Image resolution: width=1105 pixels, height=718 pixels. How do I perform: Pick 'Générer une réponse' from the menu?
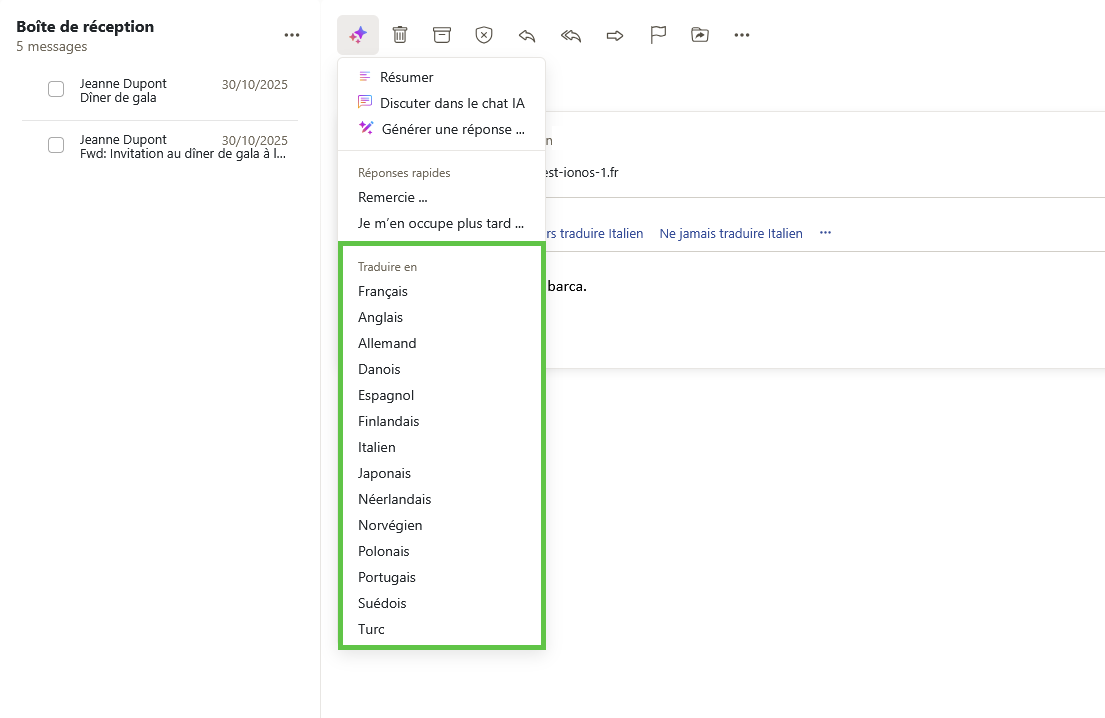[452, 129]
